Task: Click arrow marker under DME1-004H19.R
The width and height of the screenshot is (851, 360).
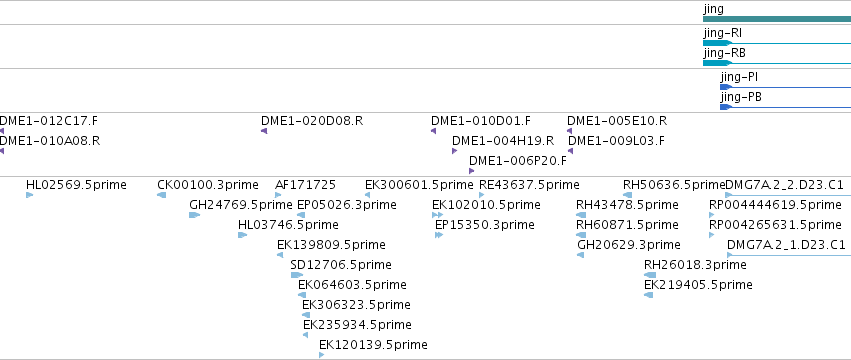Action: 454,151
